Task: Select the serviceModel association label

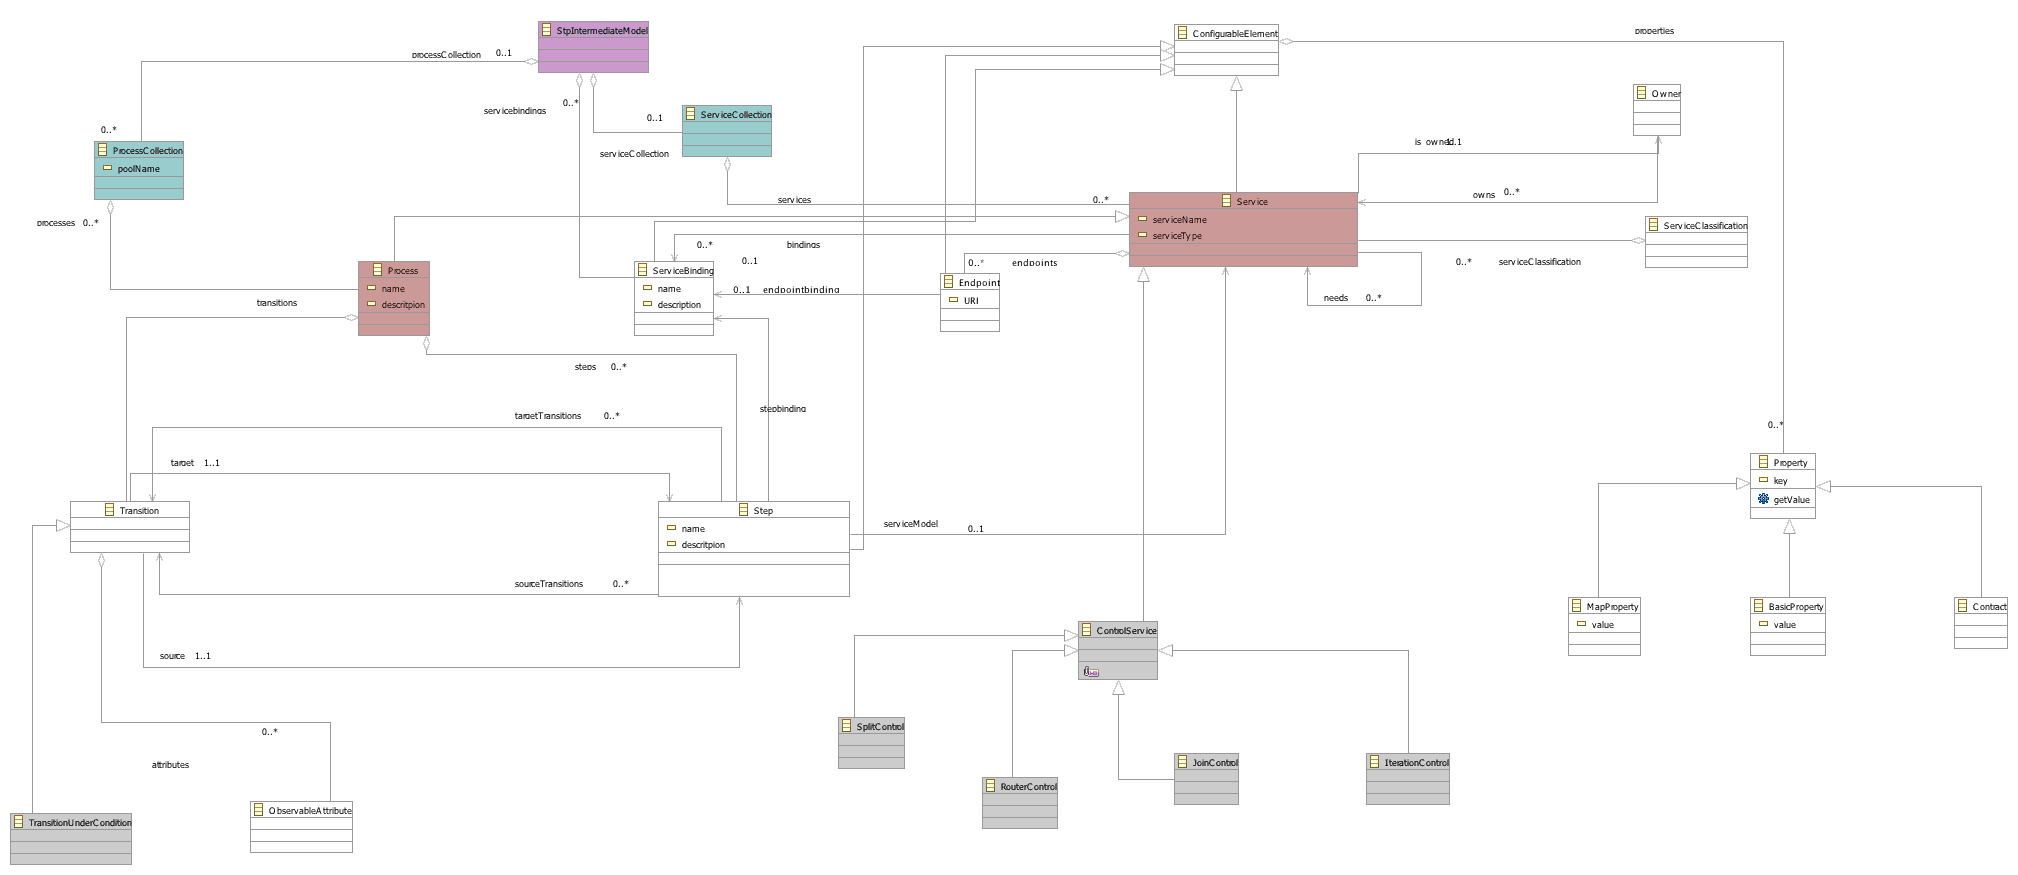Action: (910, 524)
